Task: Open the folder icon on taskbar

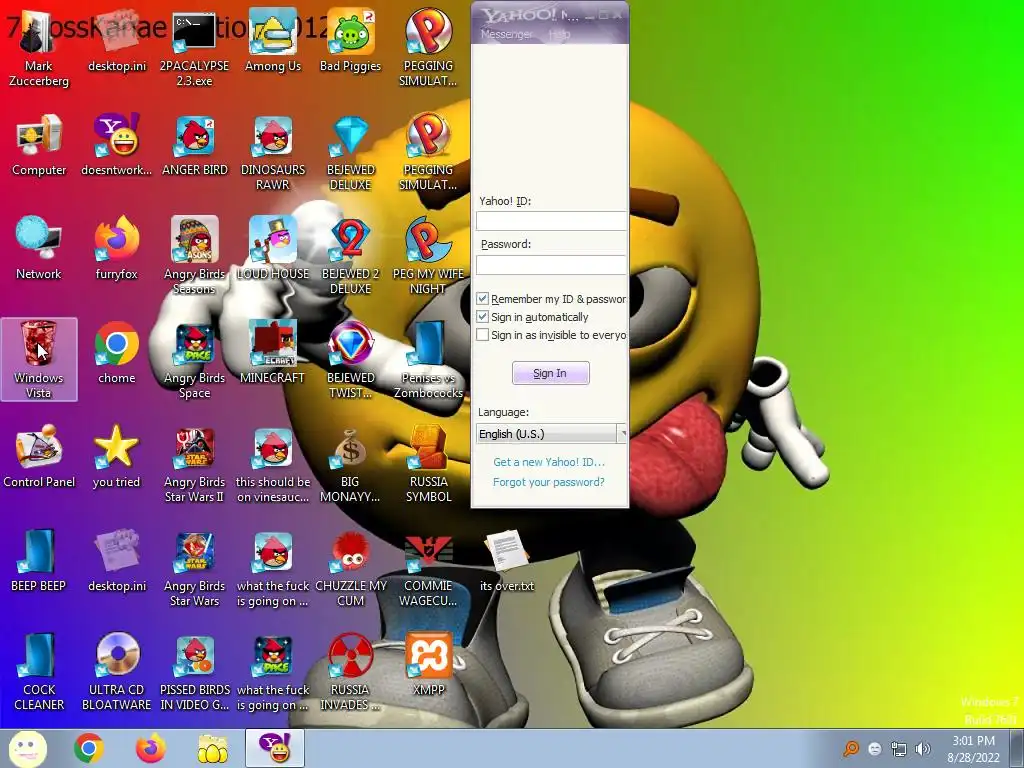Action: tap(213, 748)
